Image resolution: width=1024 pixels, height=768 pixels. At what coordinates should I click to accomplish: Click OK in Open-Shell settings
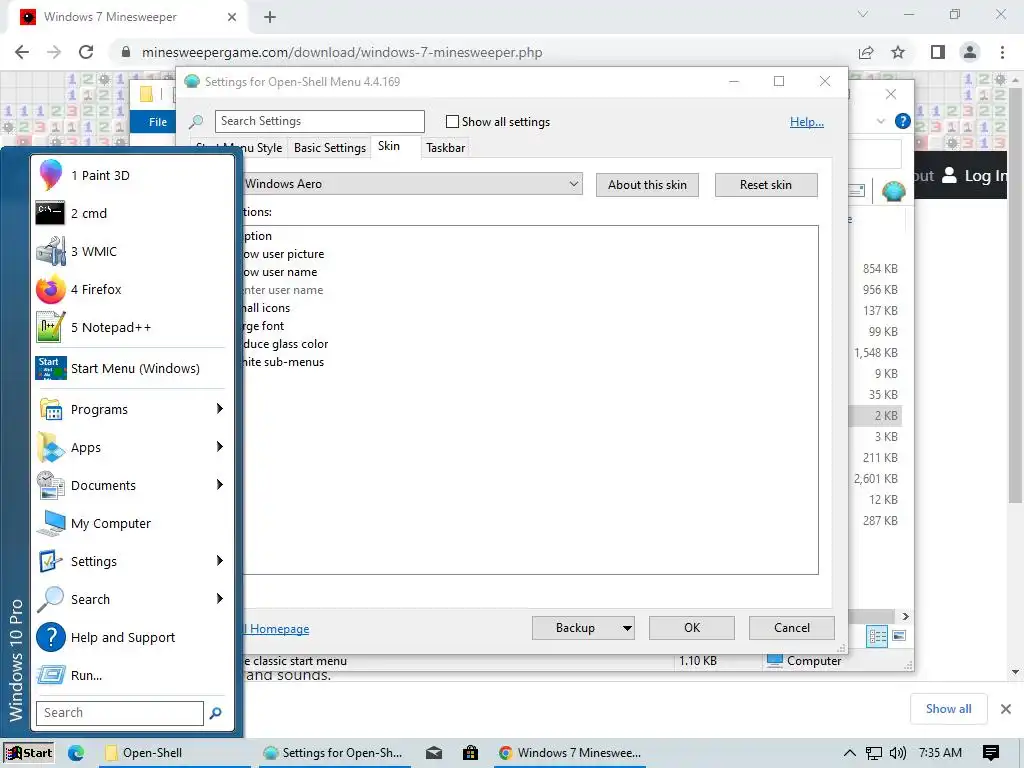pyautogui.click(x=692, y=628)
